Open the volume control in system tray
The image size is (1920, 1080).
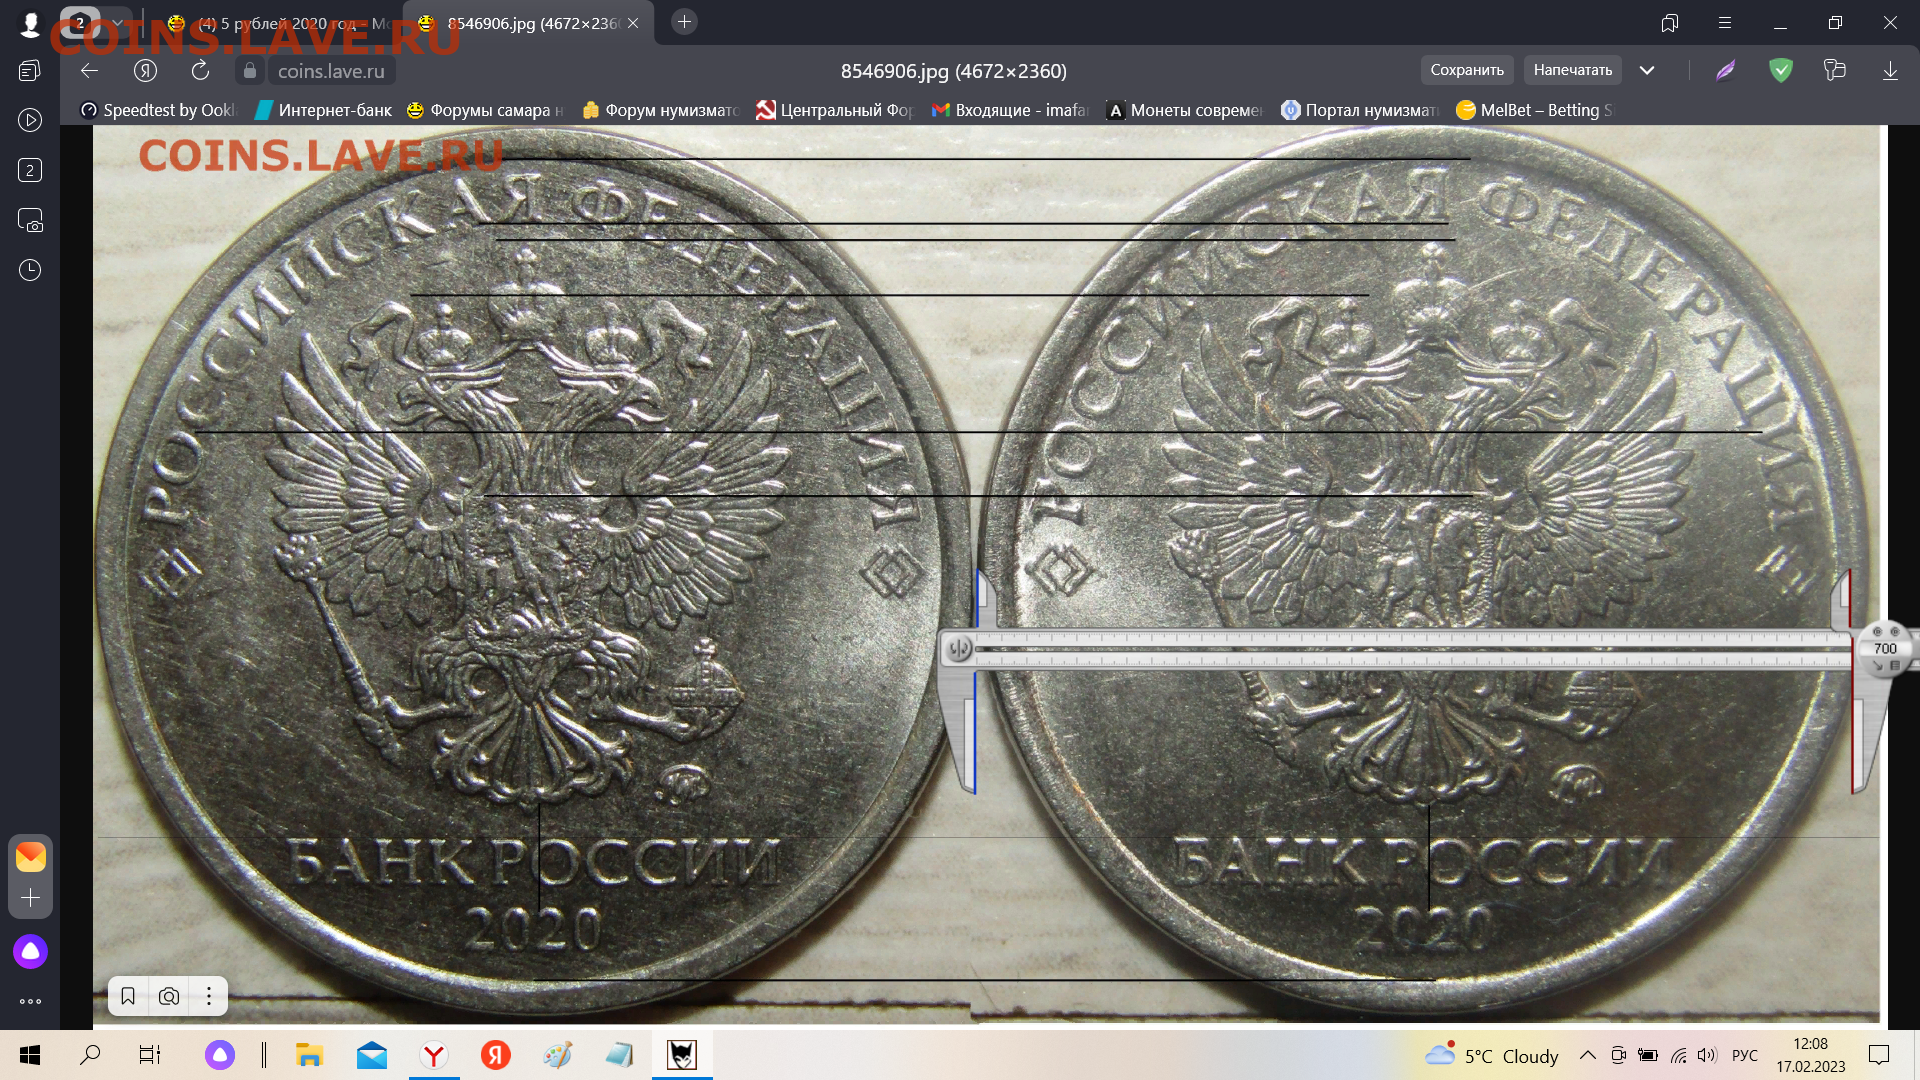click(1707, 1055)
